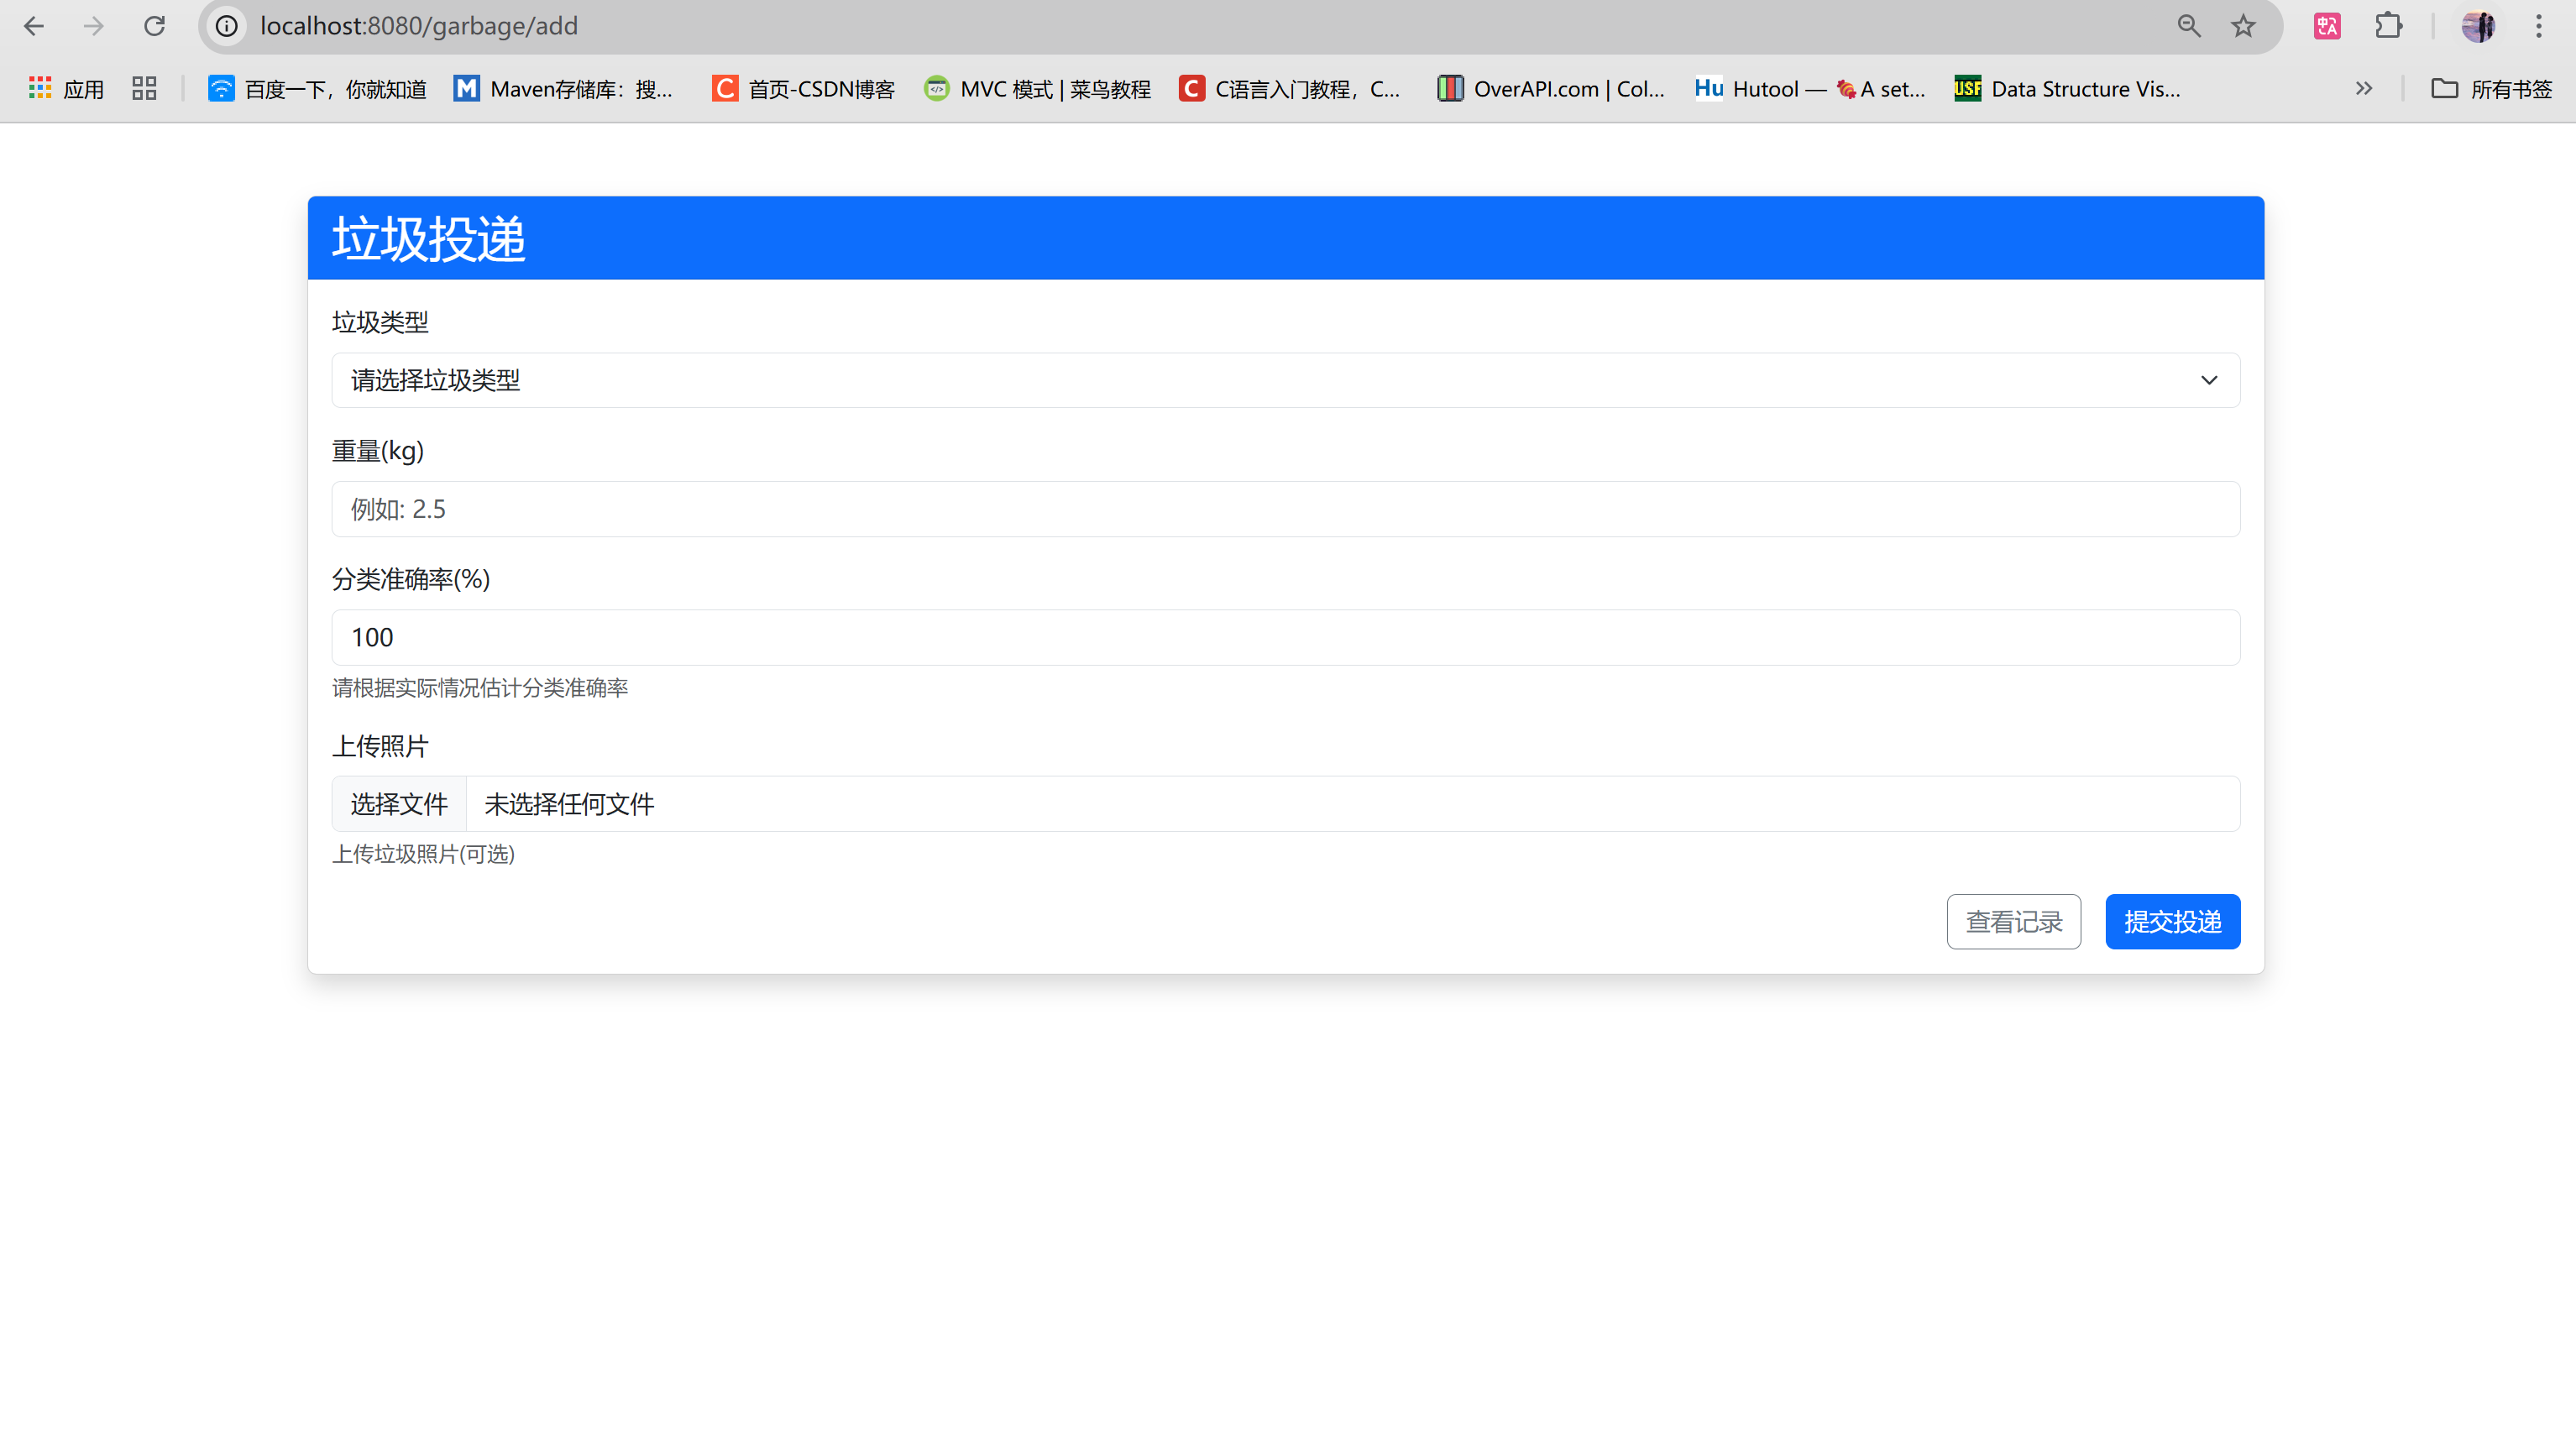The width and height of the screenshot is (2576, 1443).
Task: Open 首页-CSDN博客 bookmark
Action: tap(803, 89)
